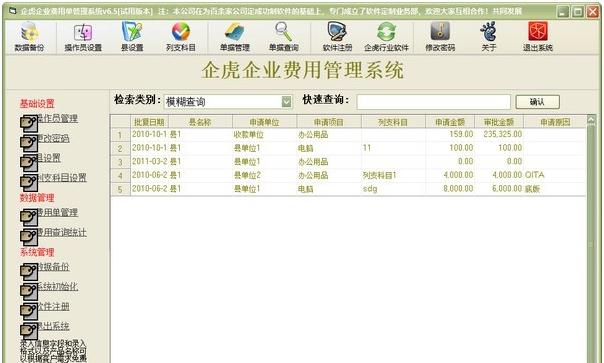Click the tag icon beside 更改密码
The image size is (604, 363).
tap(29, 143)
